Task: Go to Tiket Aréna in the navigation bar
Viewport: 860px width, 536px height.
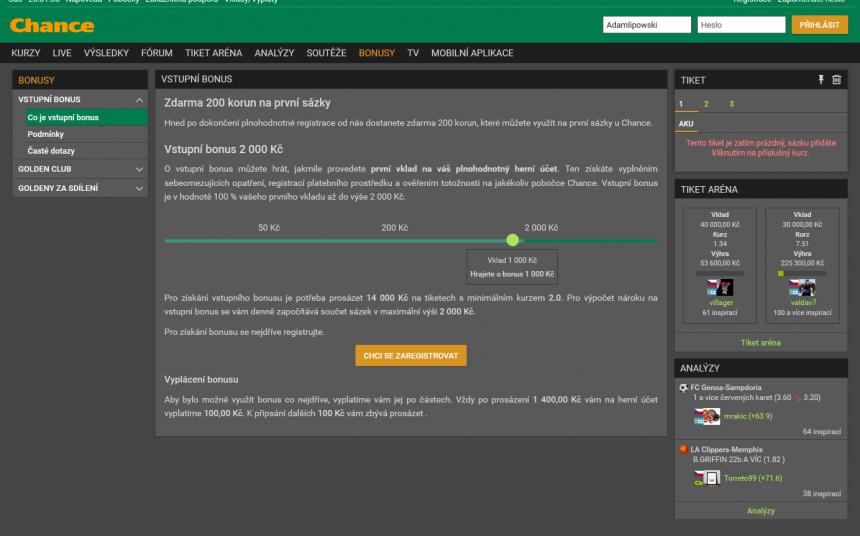Action: 213,53
